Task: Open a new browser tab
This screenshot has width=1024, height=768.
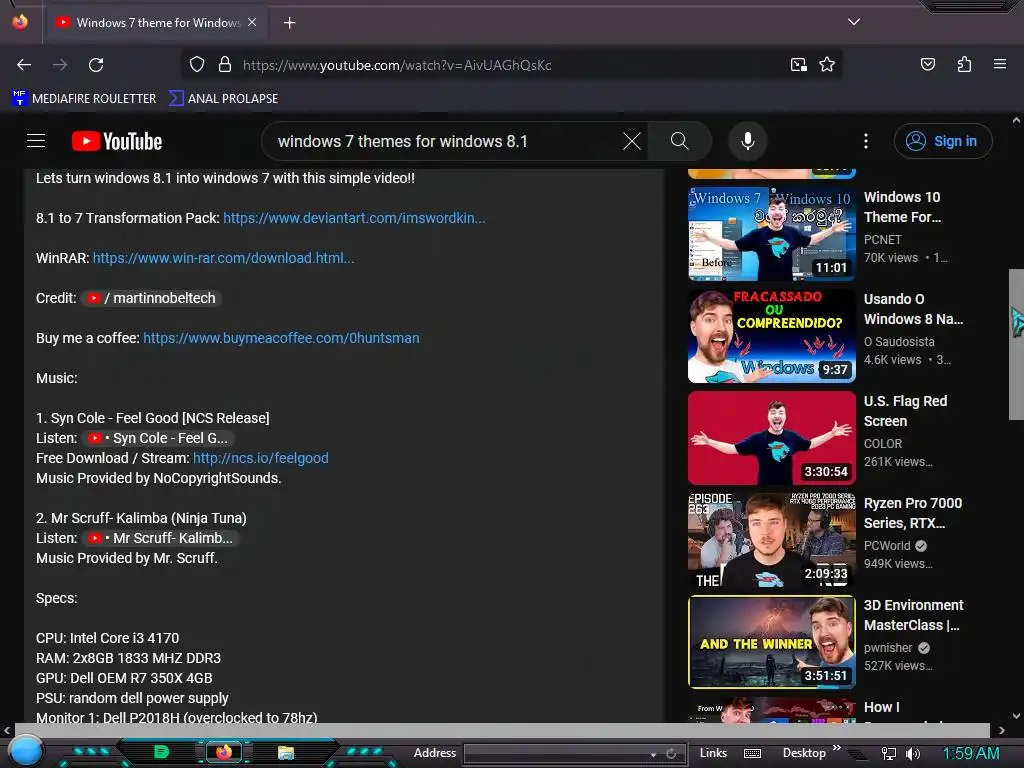Action: [289, 23]
